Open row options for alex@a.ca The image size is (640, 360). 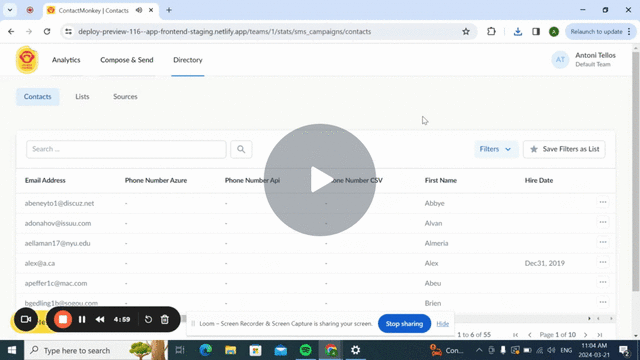pos(603,262)
